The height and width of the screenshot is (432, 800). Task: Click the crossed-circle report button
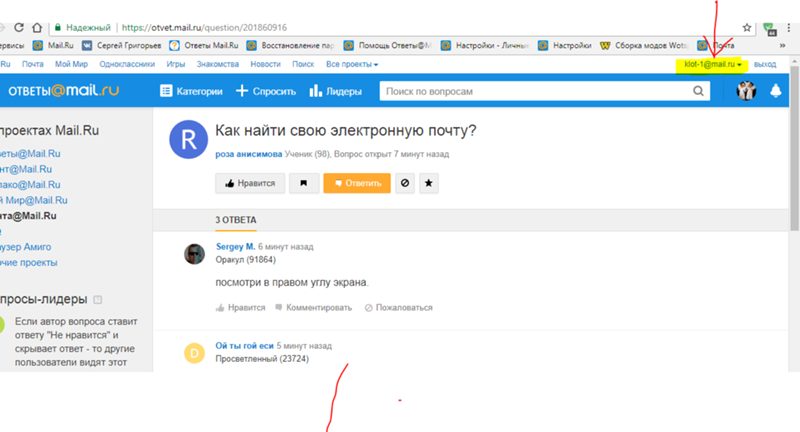pyautogui.click(x=405, y=183)
